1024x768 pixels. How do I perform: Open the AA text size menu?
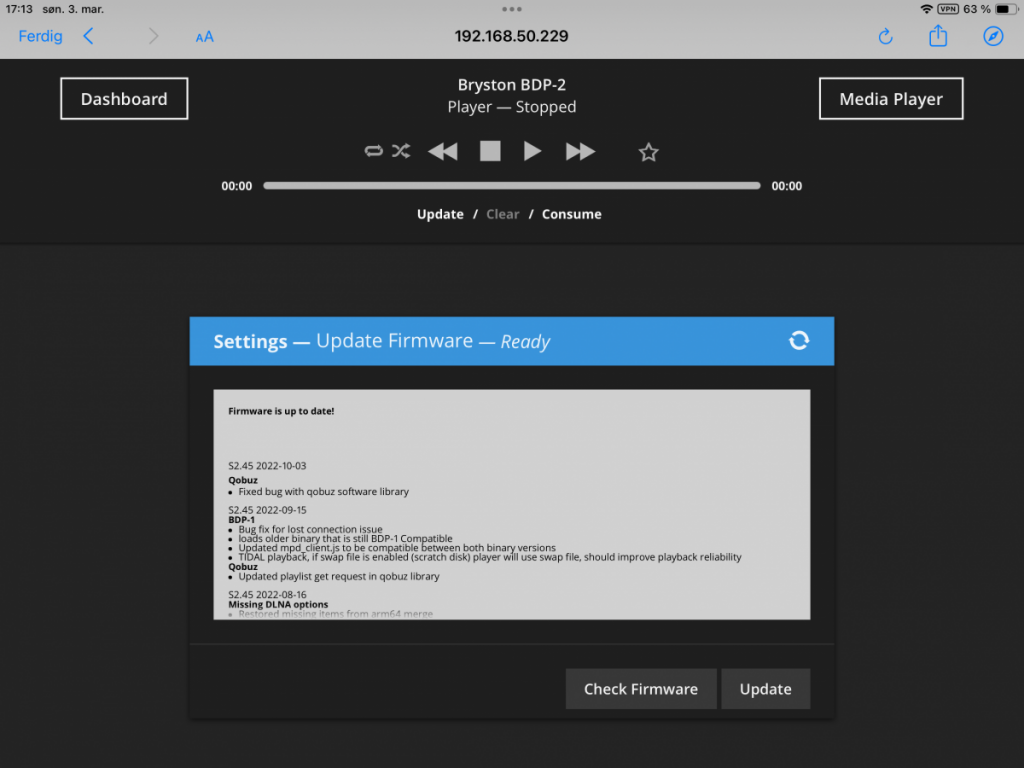coord(204,37)
